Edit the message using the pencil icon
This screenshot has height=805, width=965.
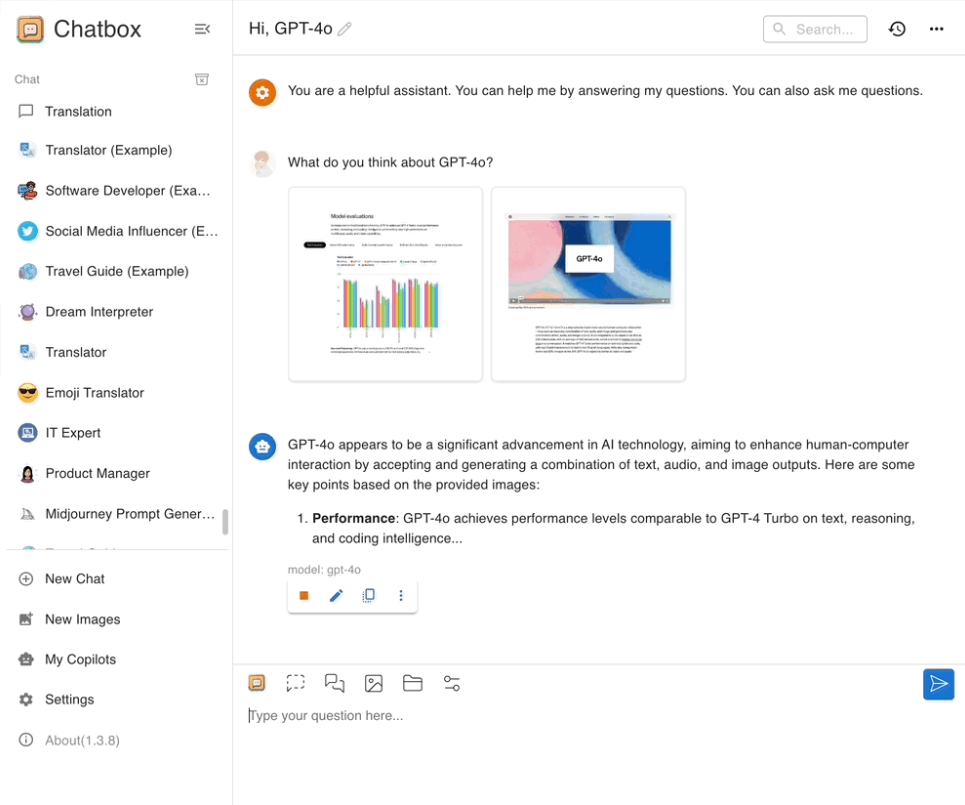(x=336, y=596)
